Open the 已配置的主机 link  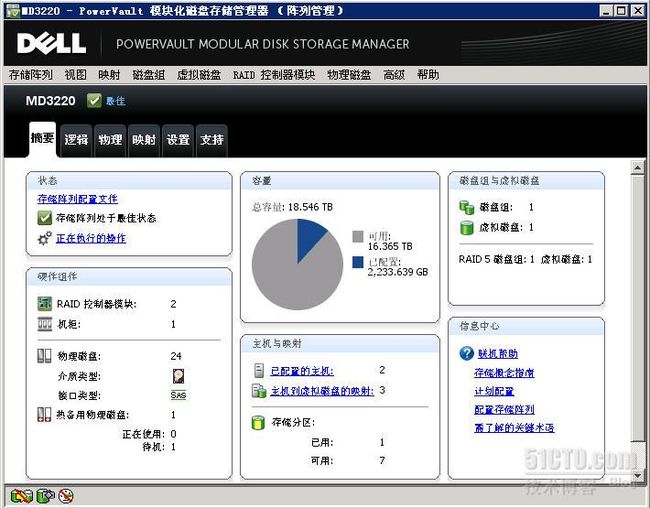[302, 370]
